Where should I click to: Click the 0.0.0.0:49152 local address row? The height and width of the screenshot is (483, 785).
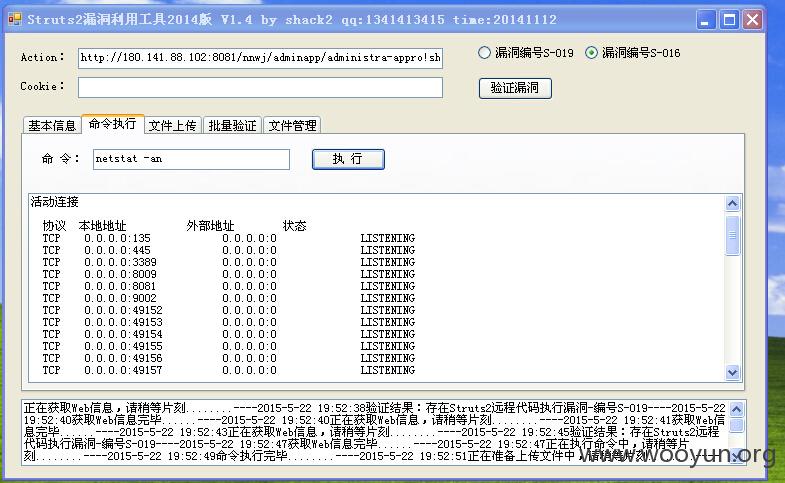[x=123, y=310]
